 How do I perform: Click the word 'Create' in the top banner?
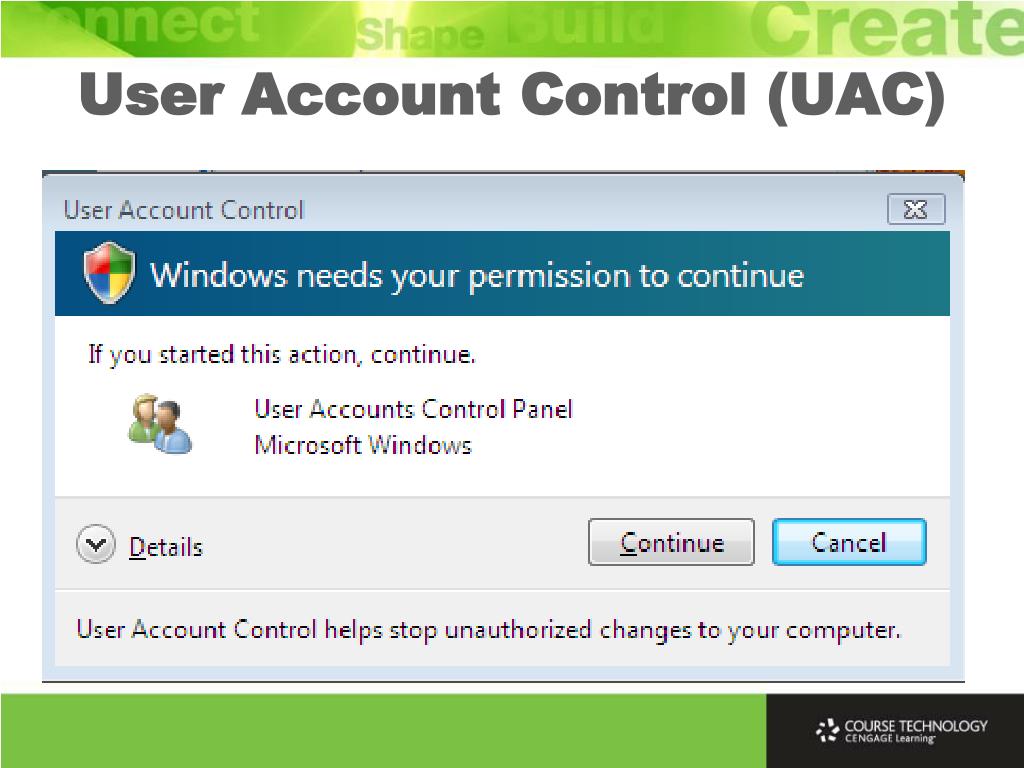pos(886,29)
